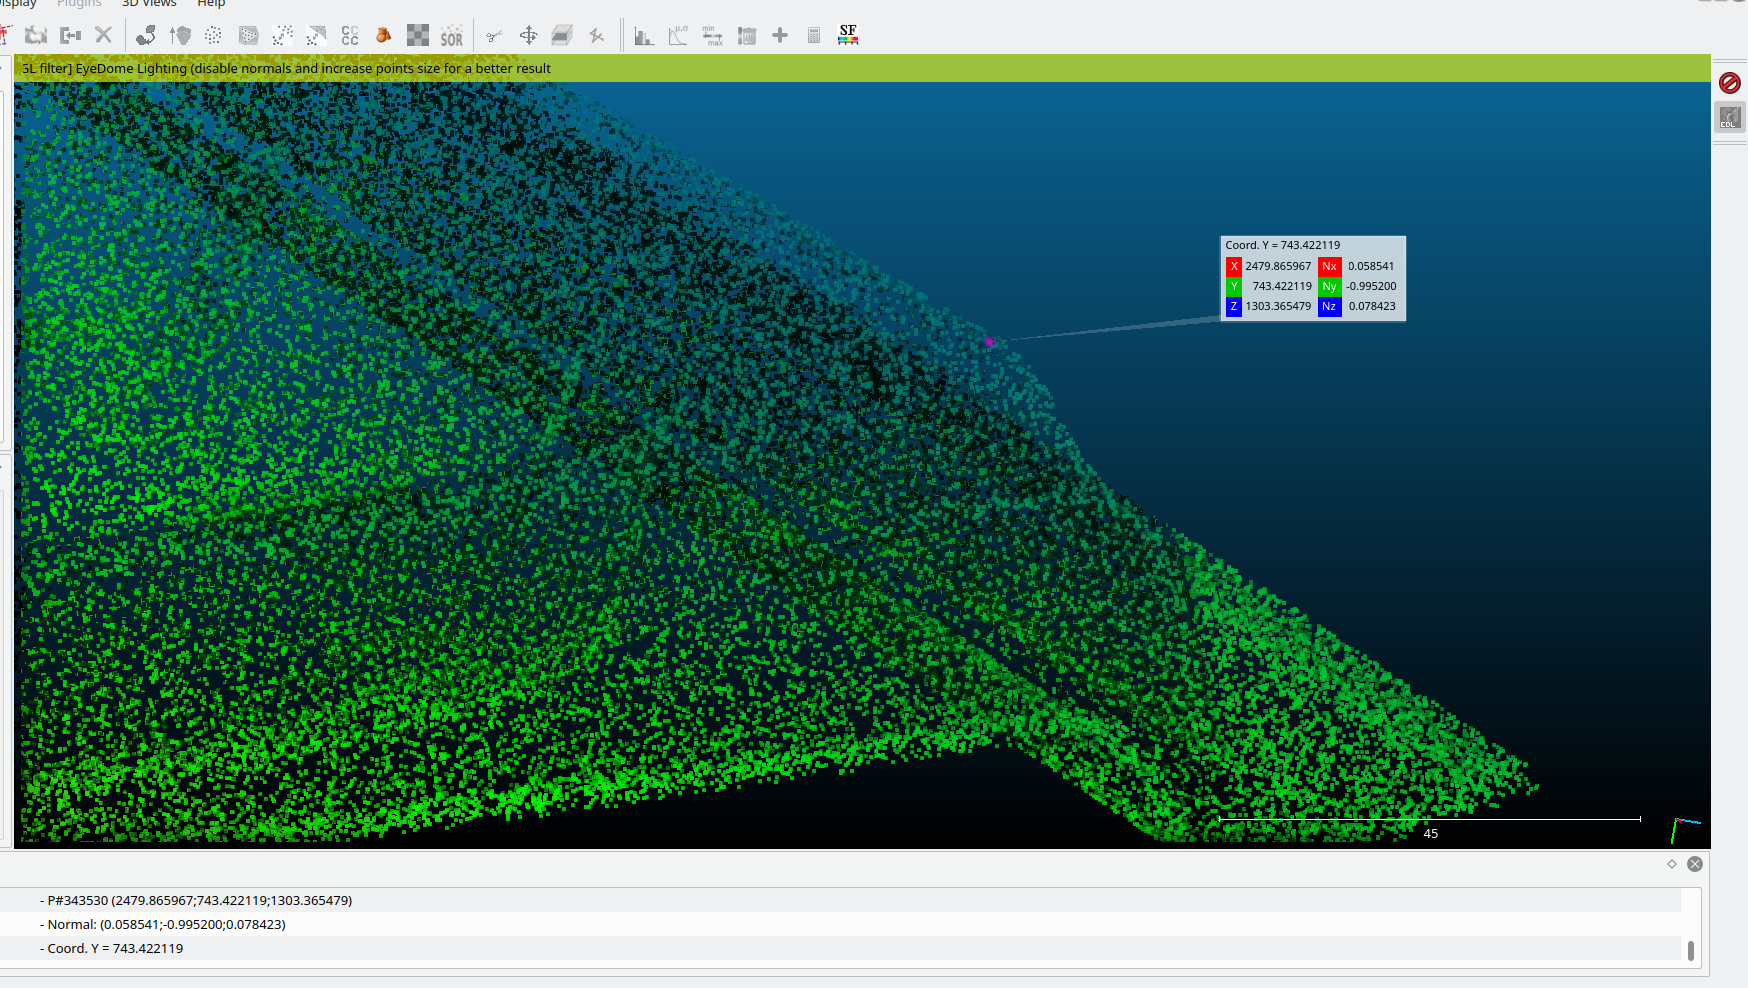
Task: Open the calculator icon in toolbar
Action: coord(814,36)
